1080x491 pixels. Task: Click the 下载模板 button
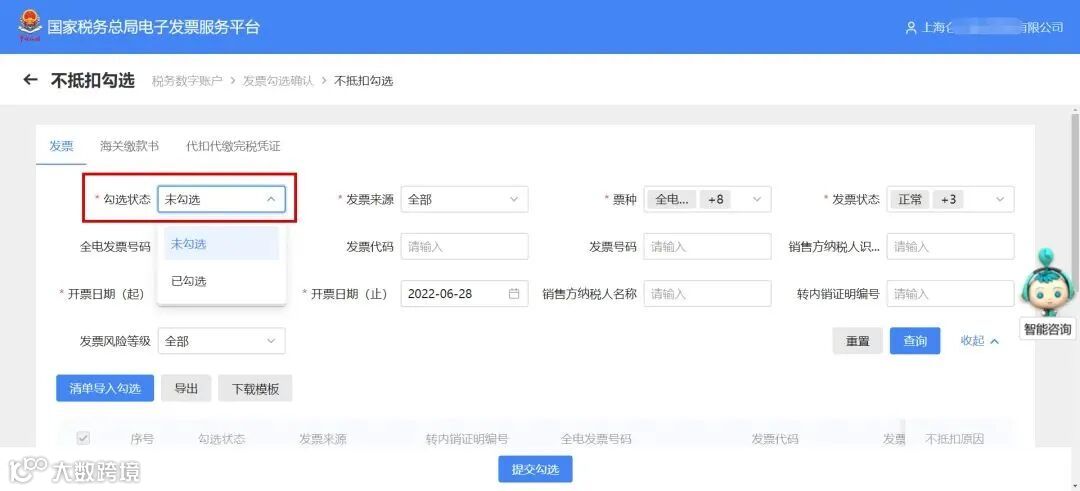pos(255,388)
